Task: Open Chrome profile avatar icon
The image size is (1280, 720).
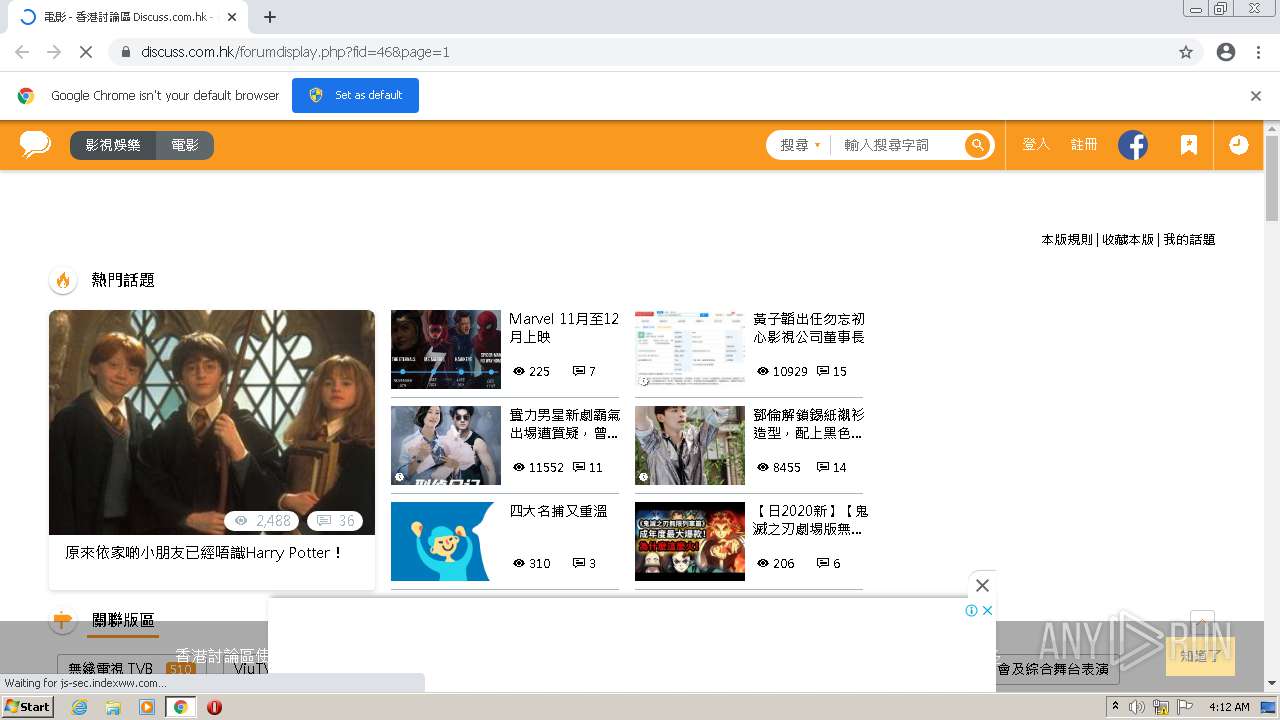Action: [1226, 52]
